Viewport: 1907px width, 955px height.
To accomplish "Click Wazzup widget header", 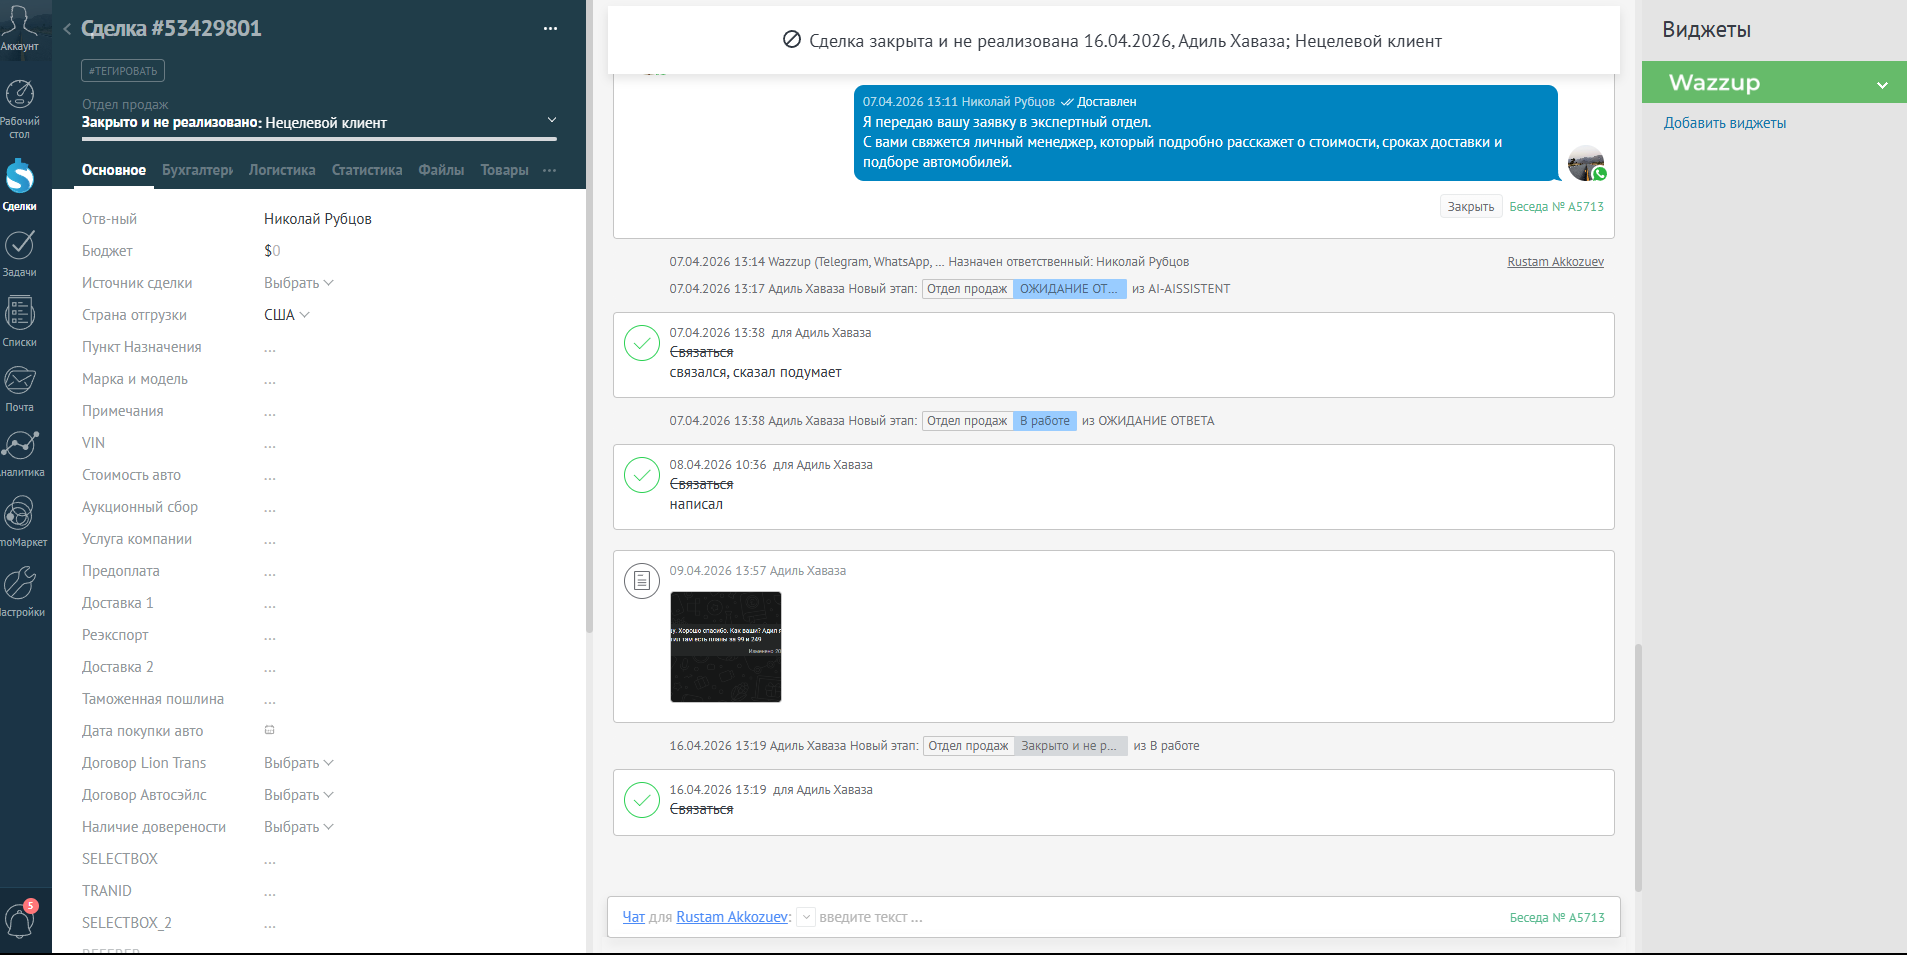I will [x=1774, y=82].
